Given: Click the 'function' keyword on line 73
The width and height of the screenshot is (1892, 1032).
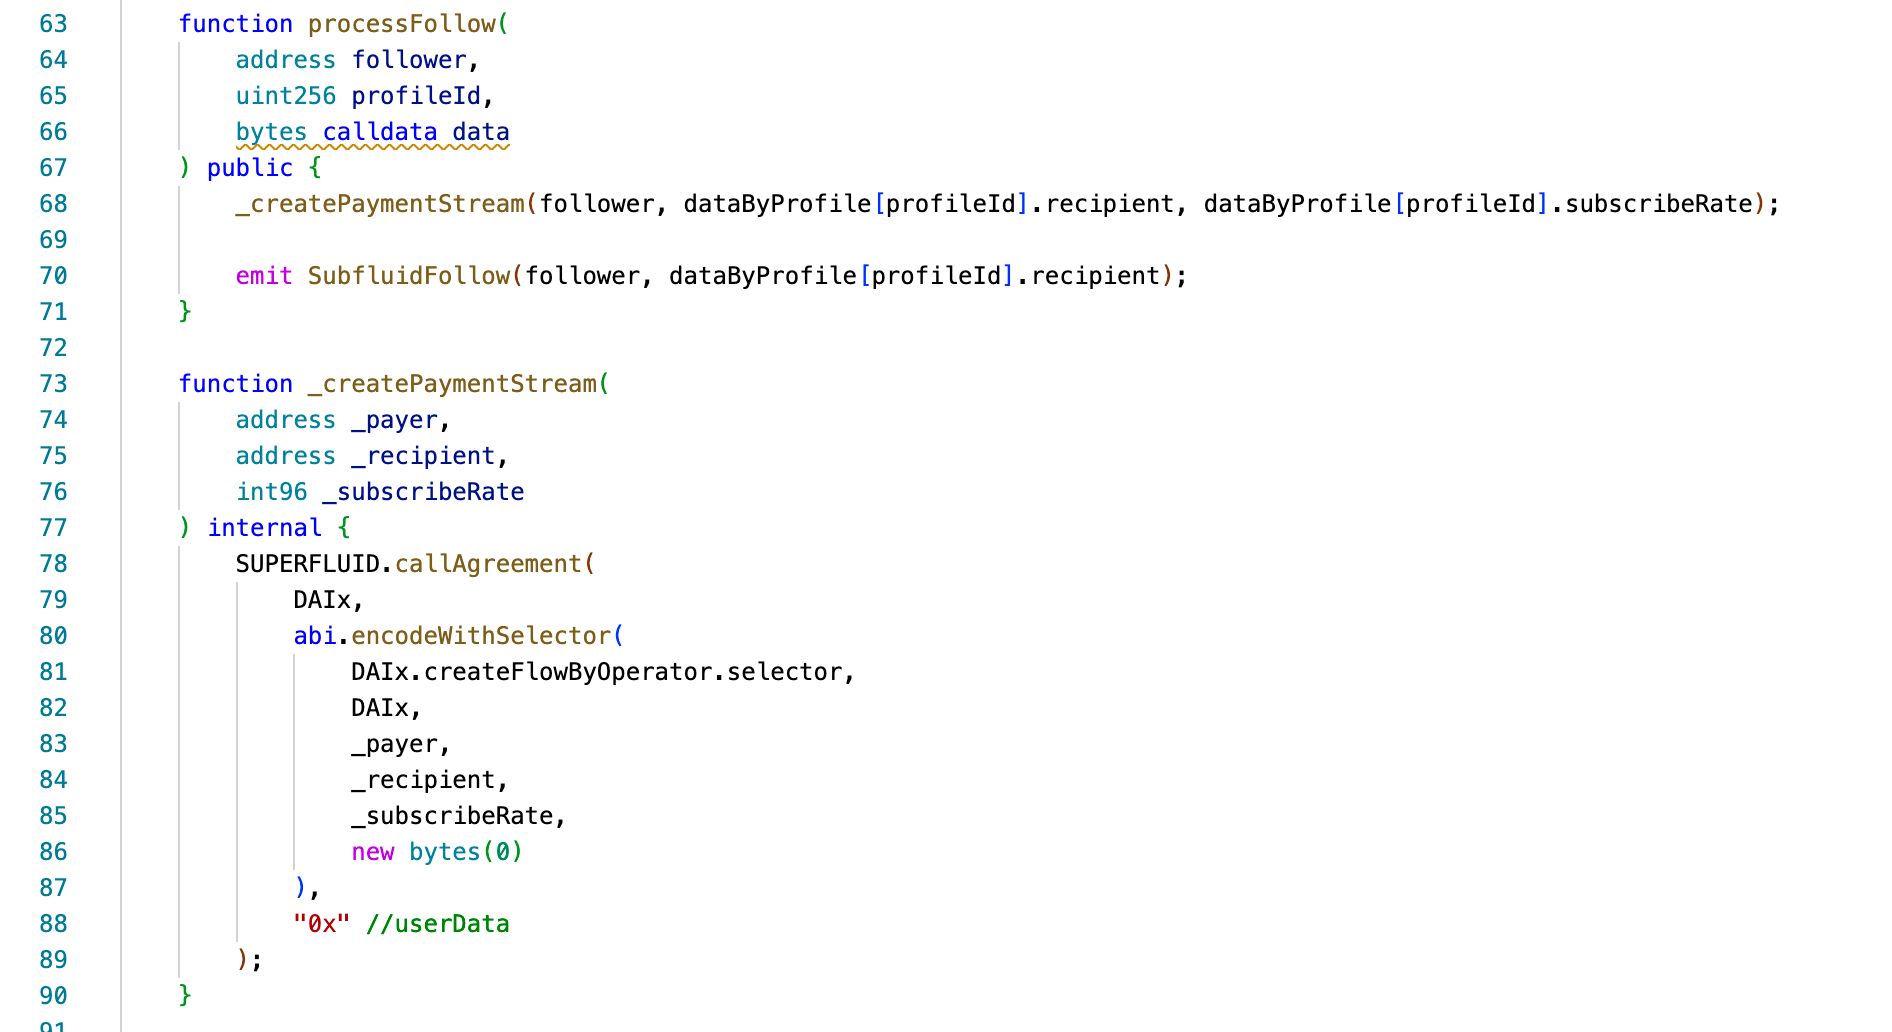Looking at the screenshot, I should 236,384.
